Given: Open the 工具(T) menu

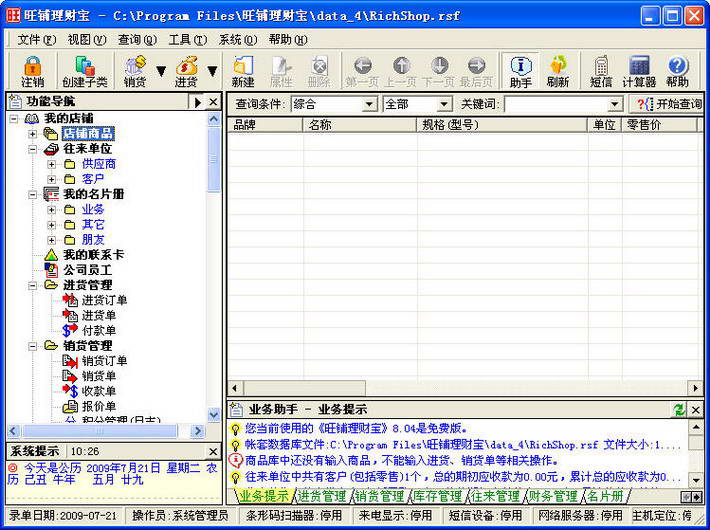Looking at the screenshot, I should coord(187,40).
